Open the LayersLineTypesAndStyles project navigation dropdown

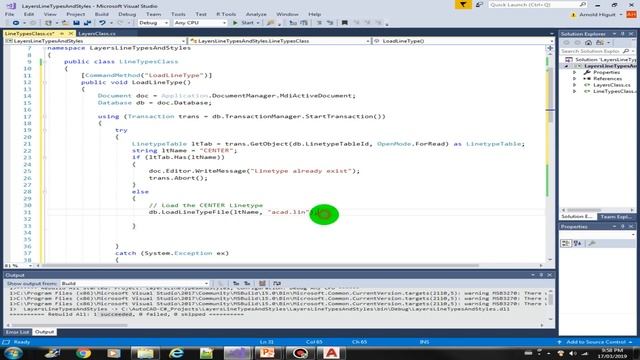(x=95, y=41)
